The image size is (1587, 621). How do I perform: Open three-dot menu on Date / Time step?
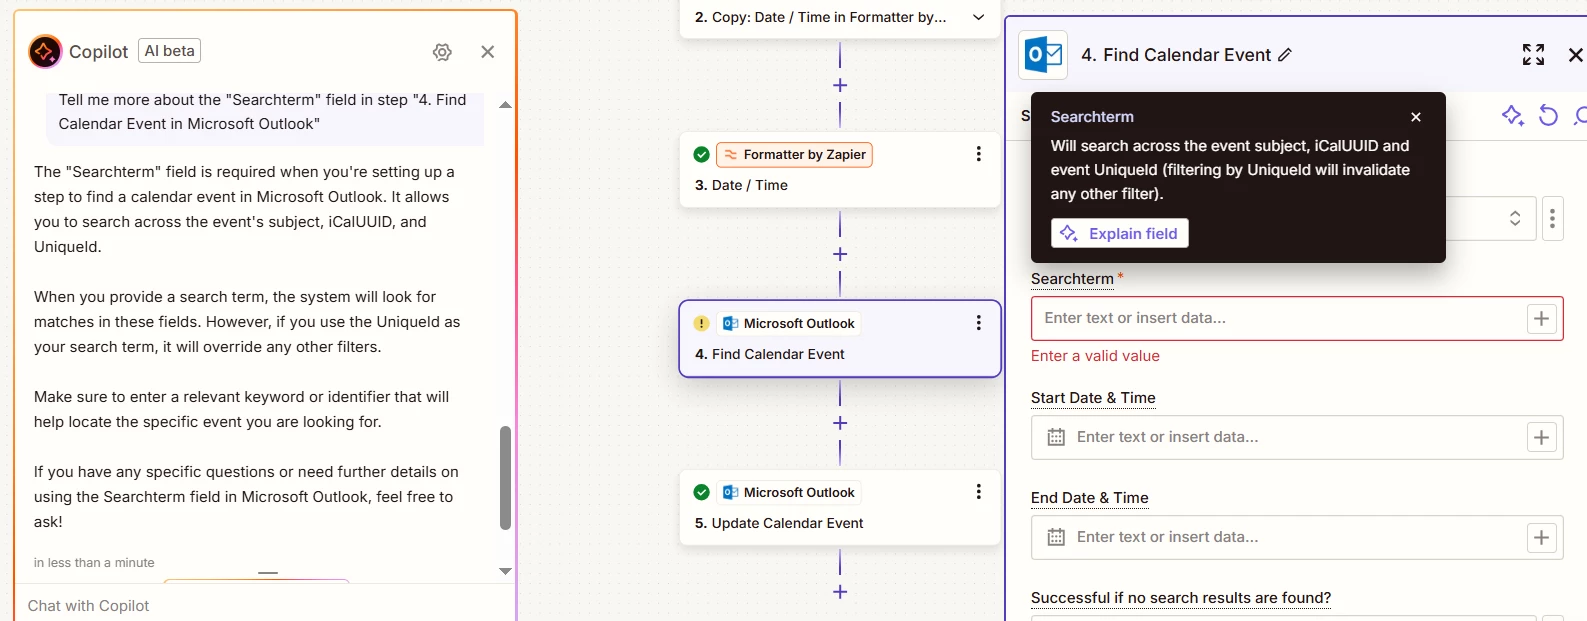[979, 154]
